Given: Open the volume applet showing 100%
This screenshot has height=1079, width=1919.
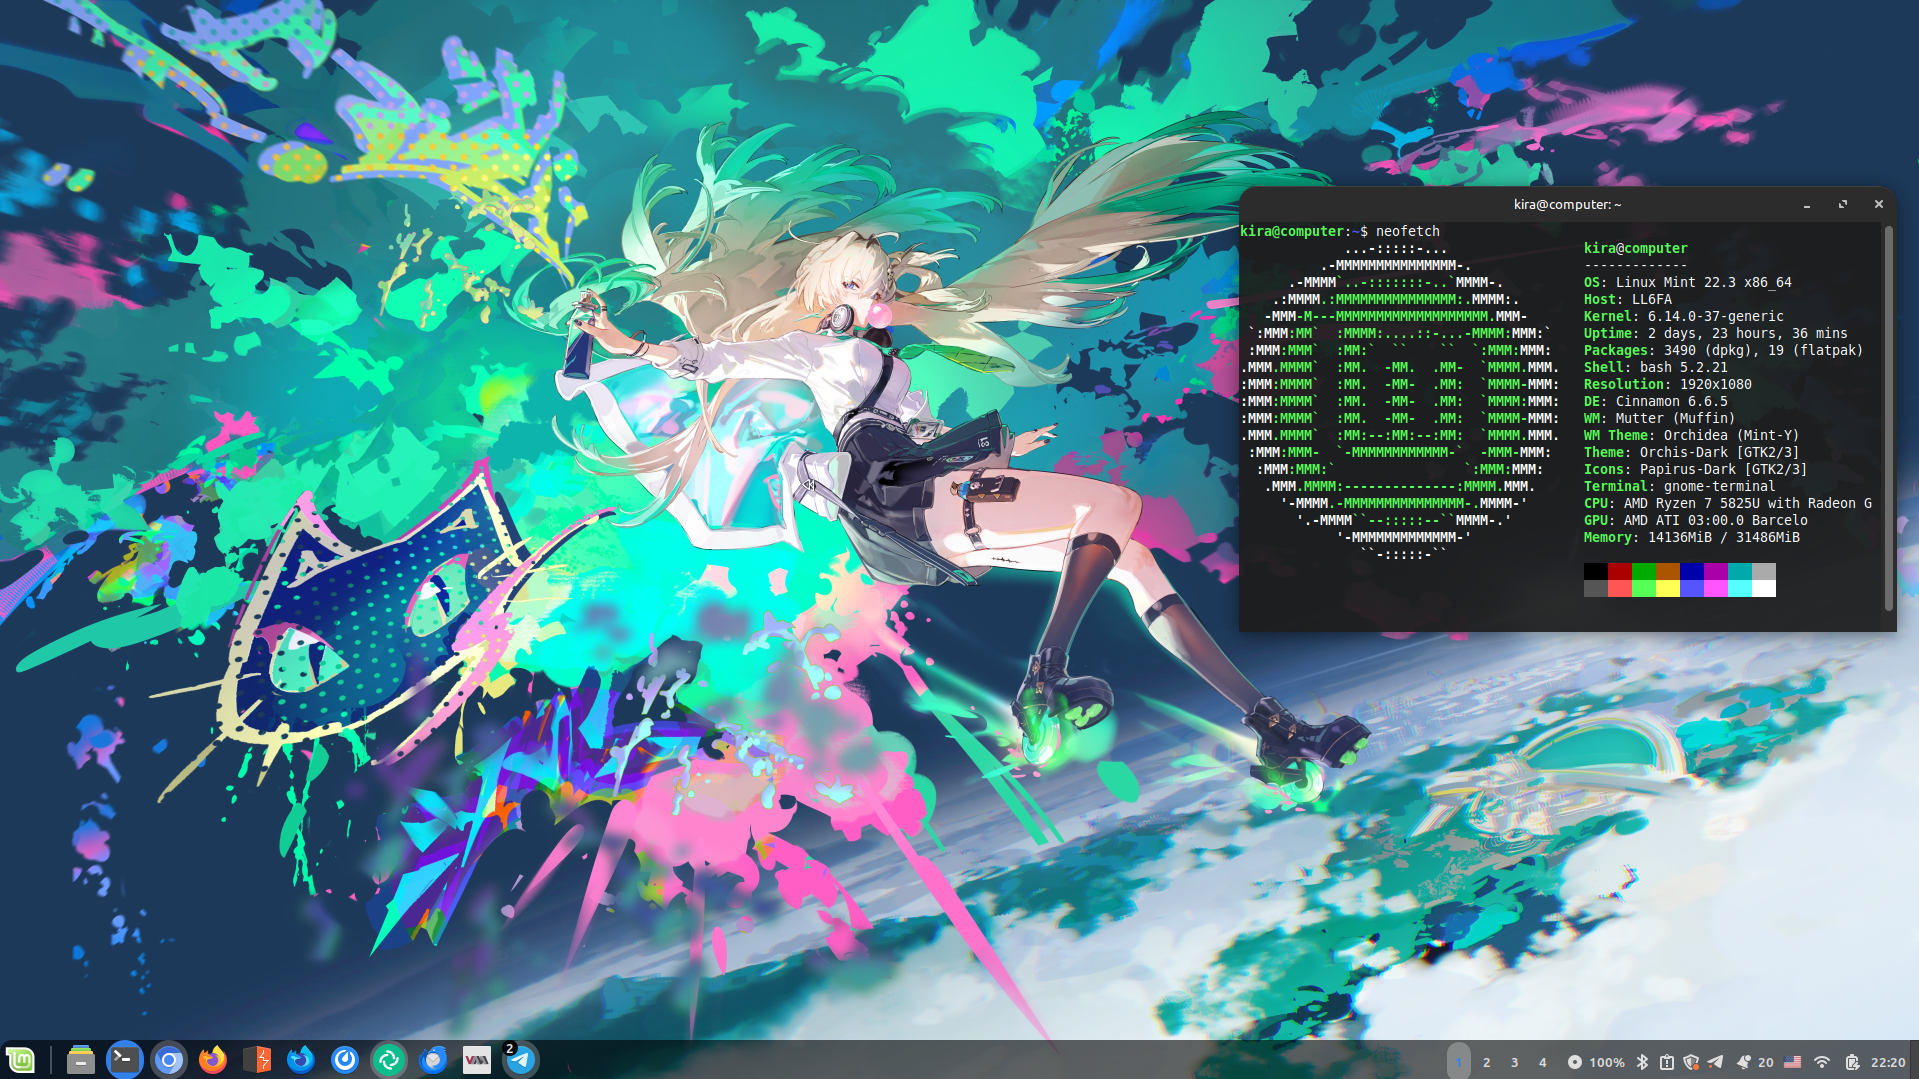Looking at the screenshot, I should pos(1596,1062).
